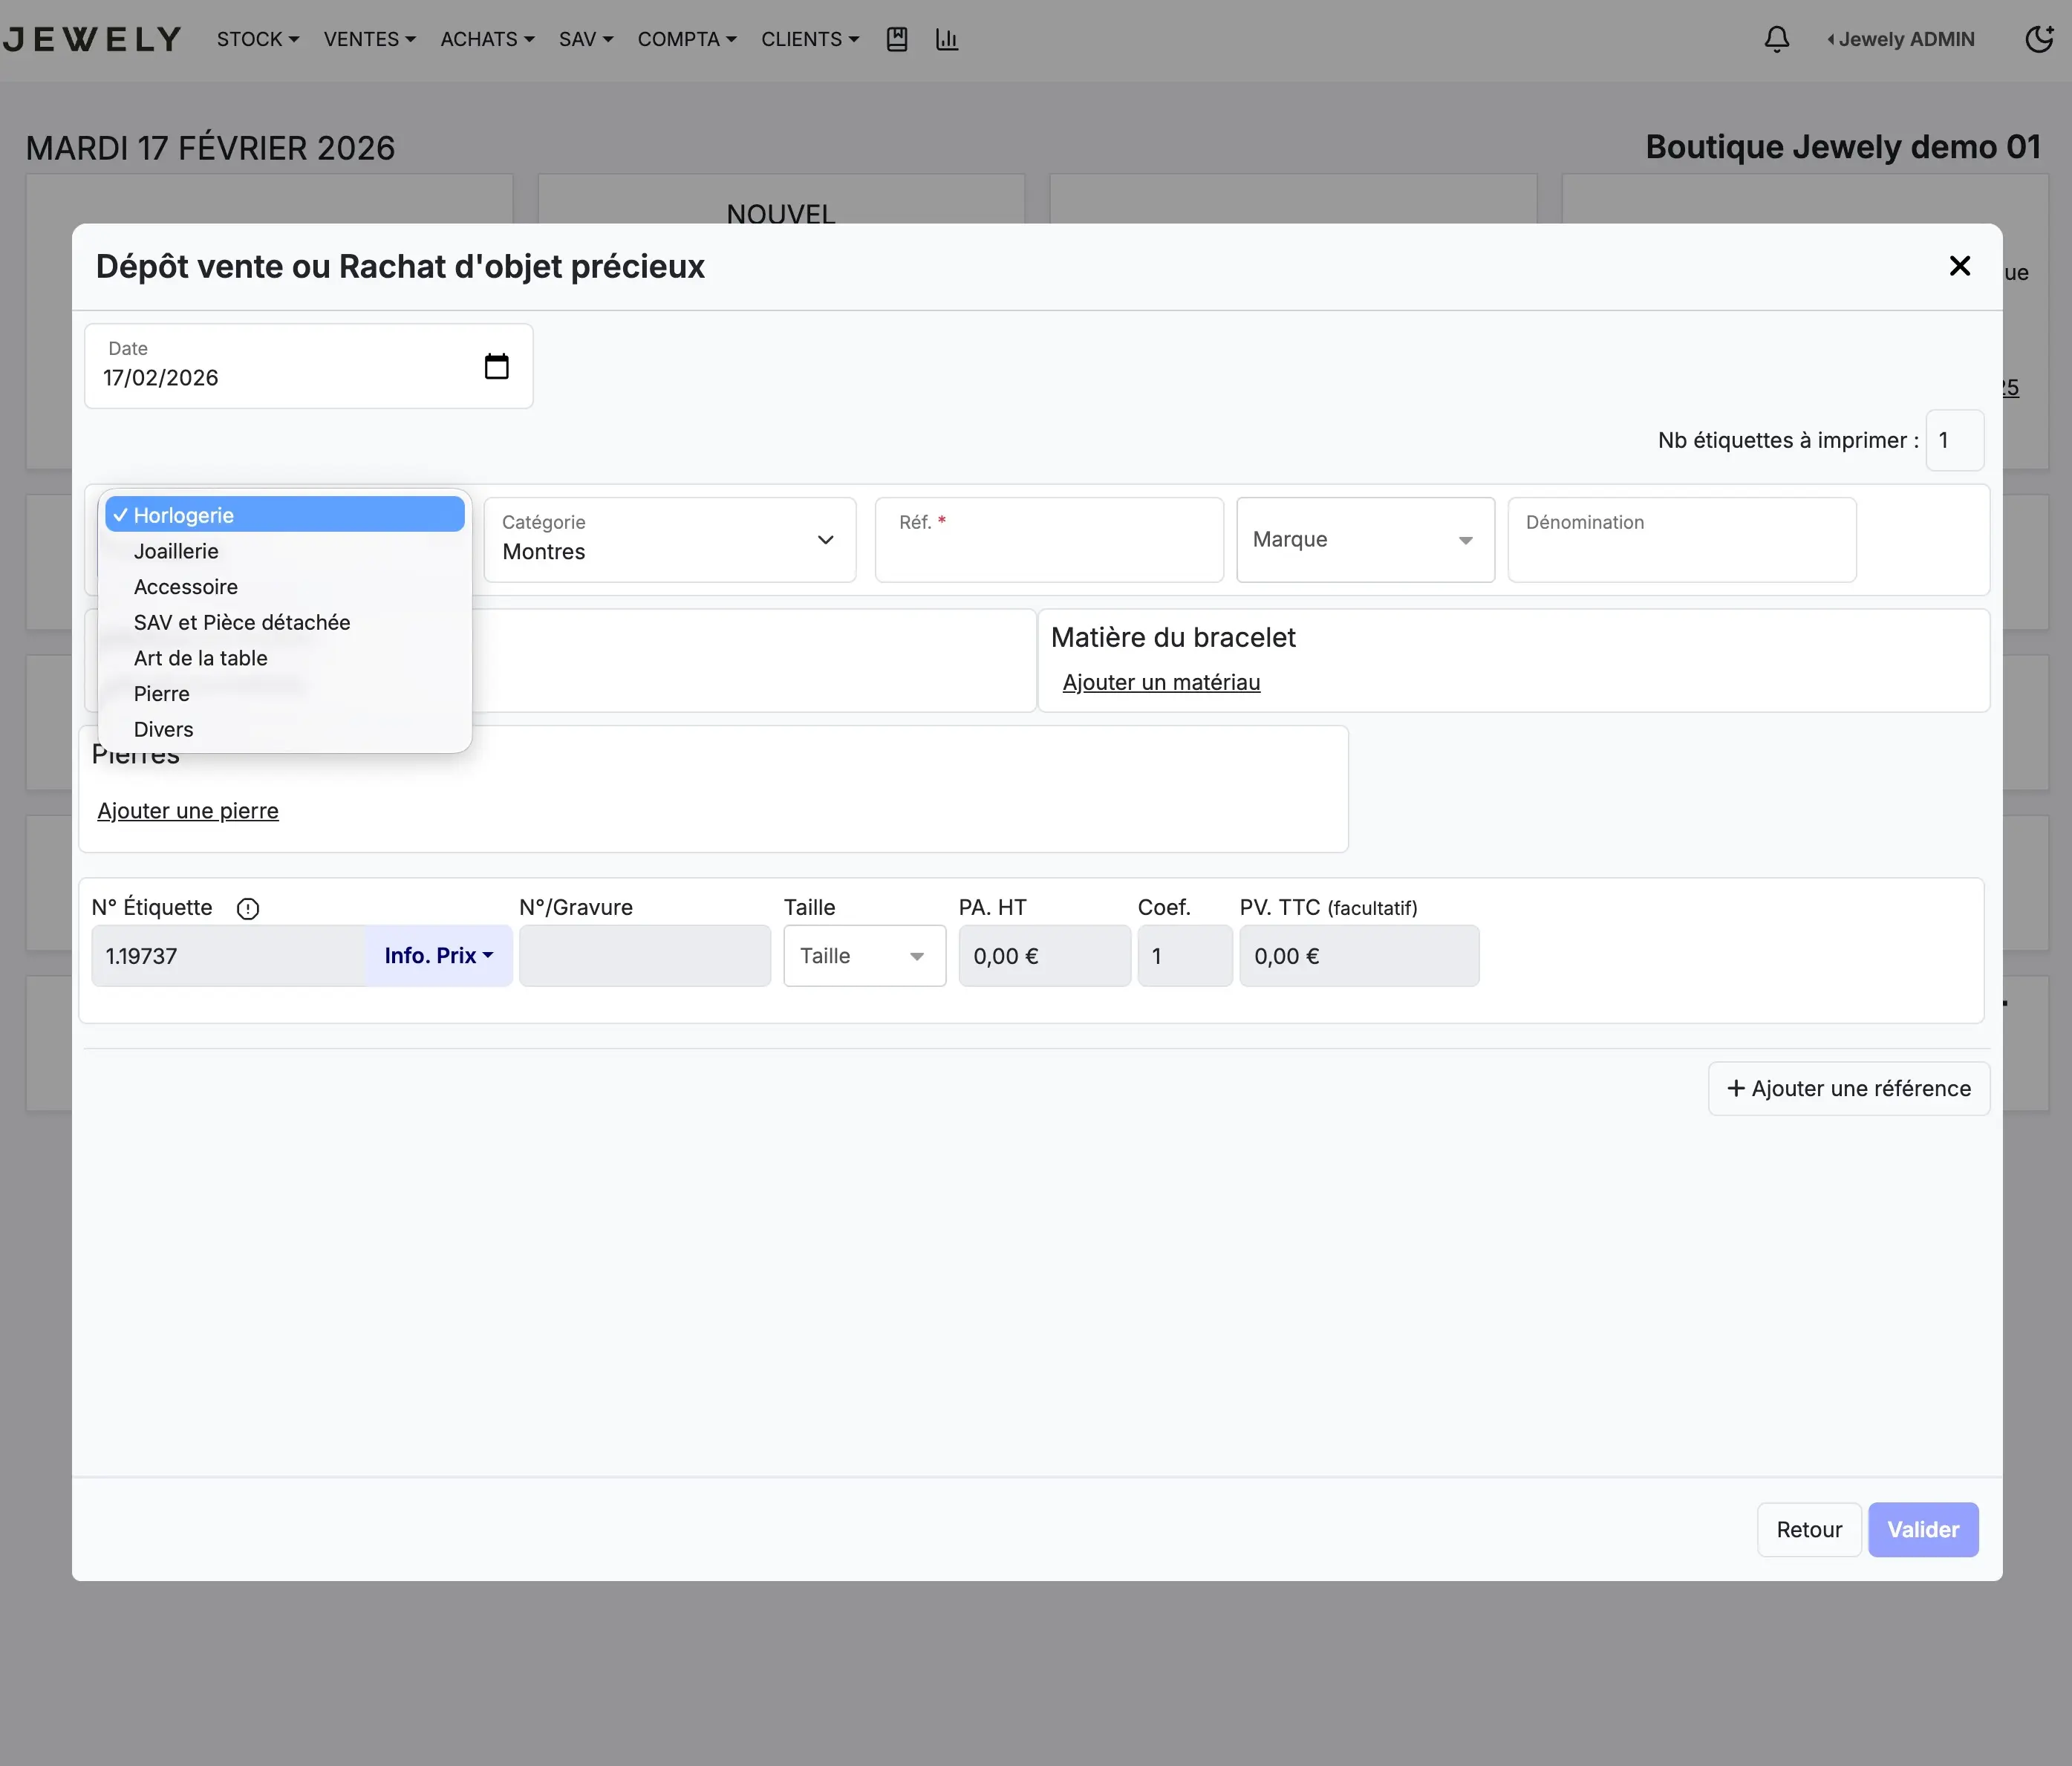Open the calendar date picker icon

[496, 366]
